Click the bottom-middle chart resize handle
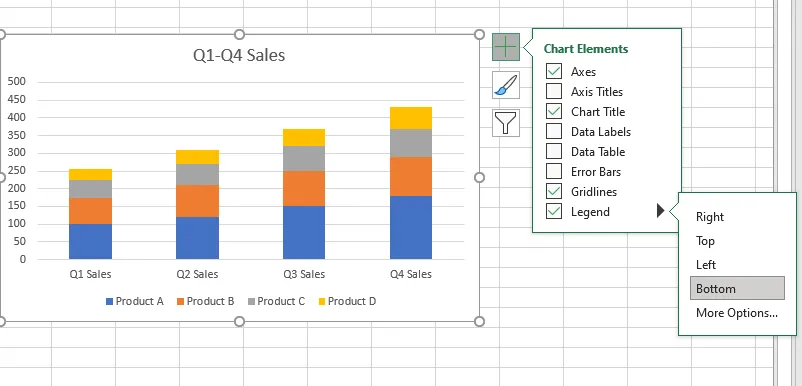Viewport: 802px width, 386px height. (239, 321)
